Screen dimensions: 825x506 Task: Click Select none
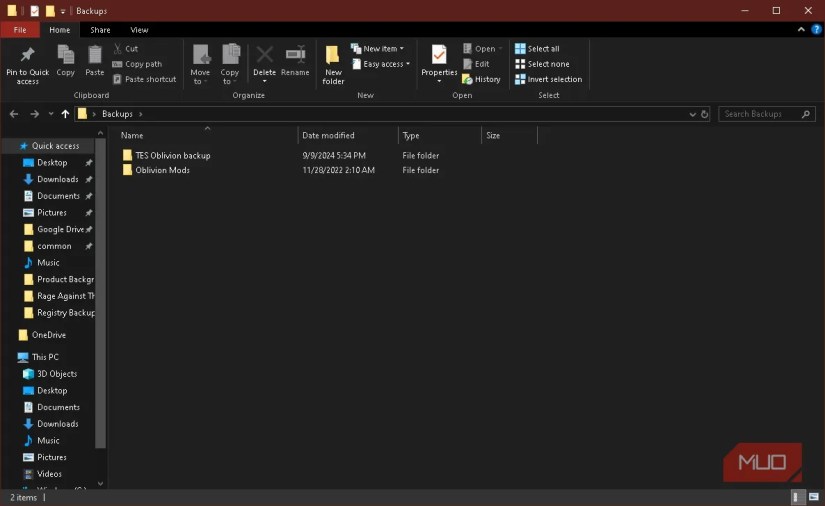[x=542, y=64]
